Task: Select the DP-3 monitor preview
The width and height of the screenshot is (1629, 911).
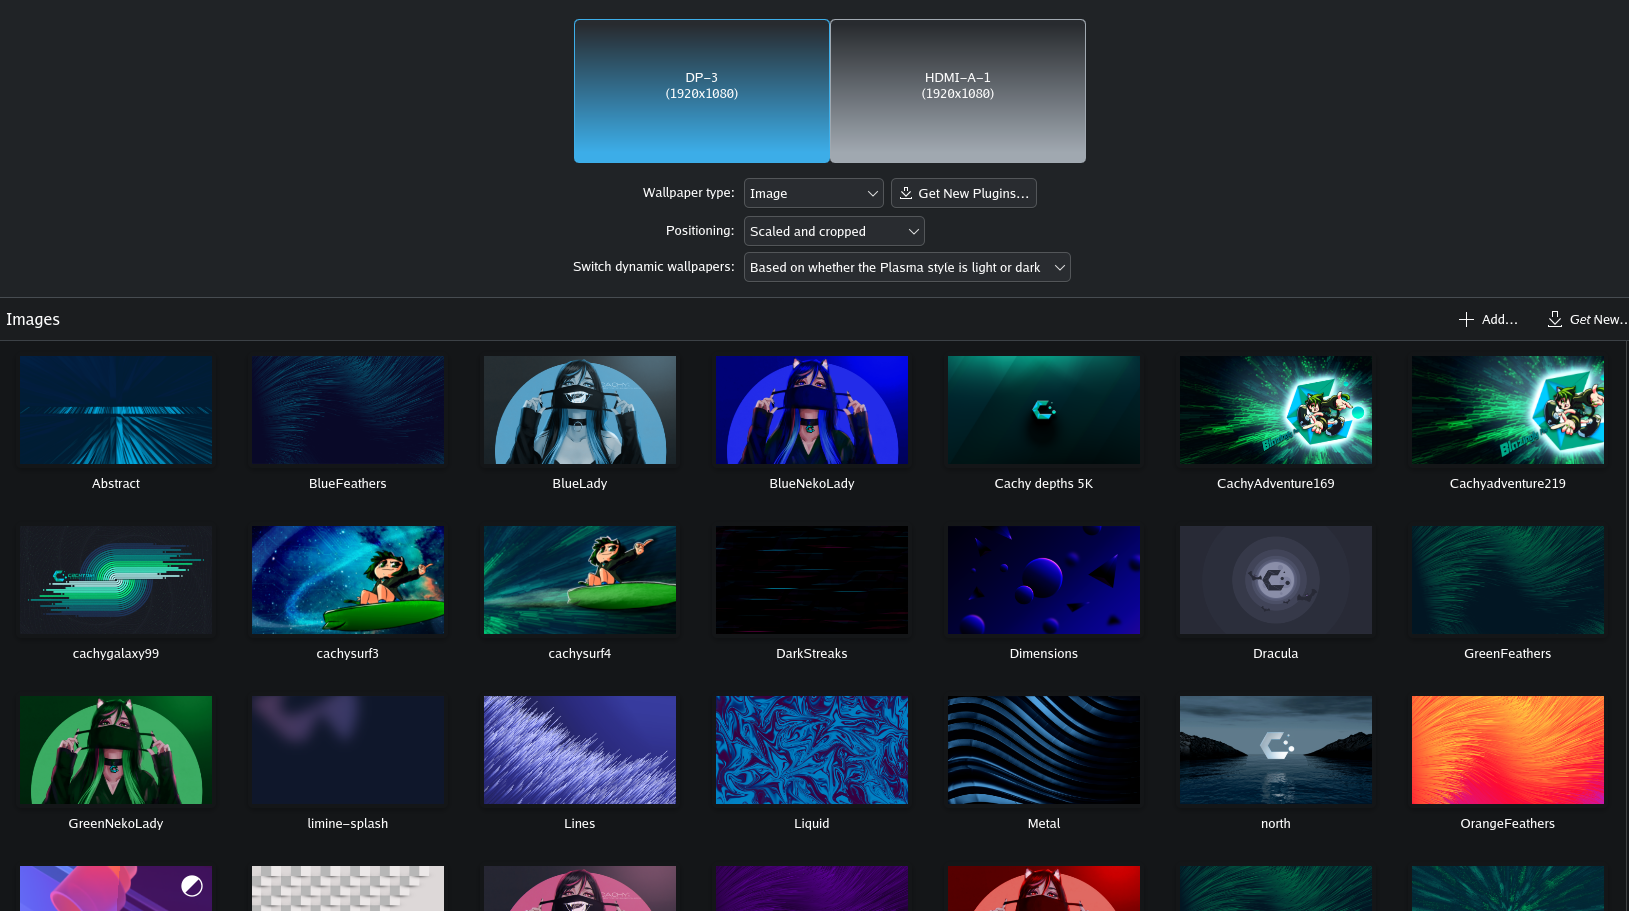Action: click(701, 91)
